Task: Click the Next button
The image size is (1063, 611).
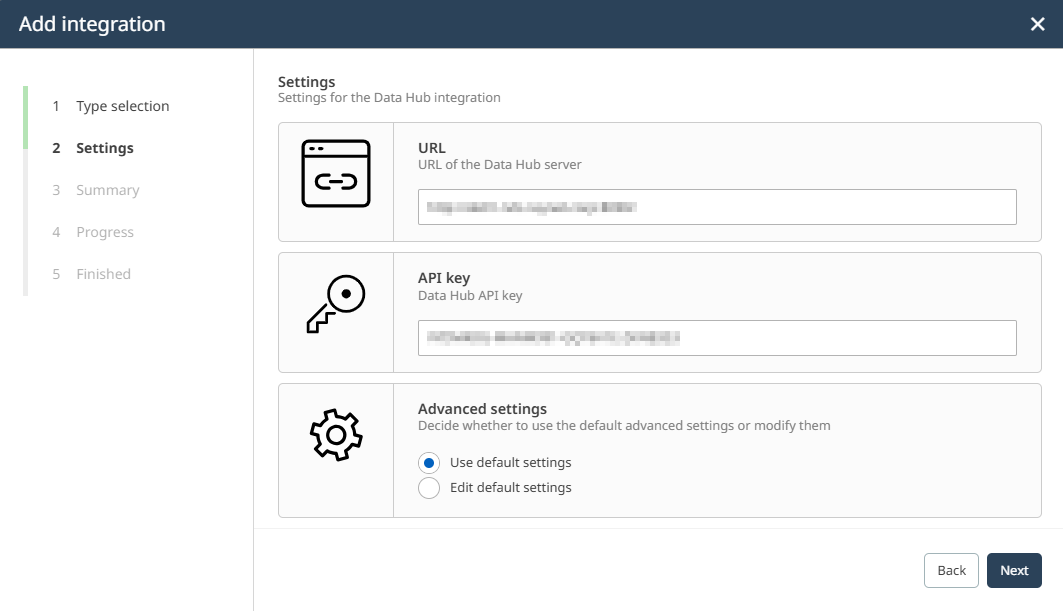Action: [x=1014, y=570]
